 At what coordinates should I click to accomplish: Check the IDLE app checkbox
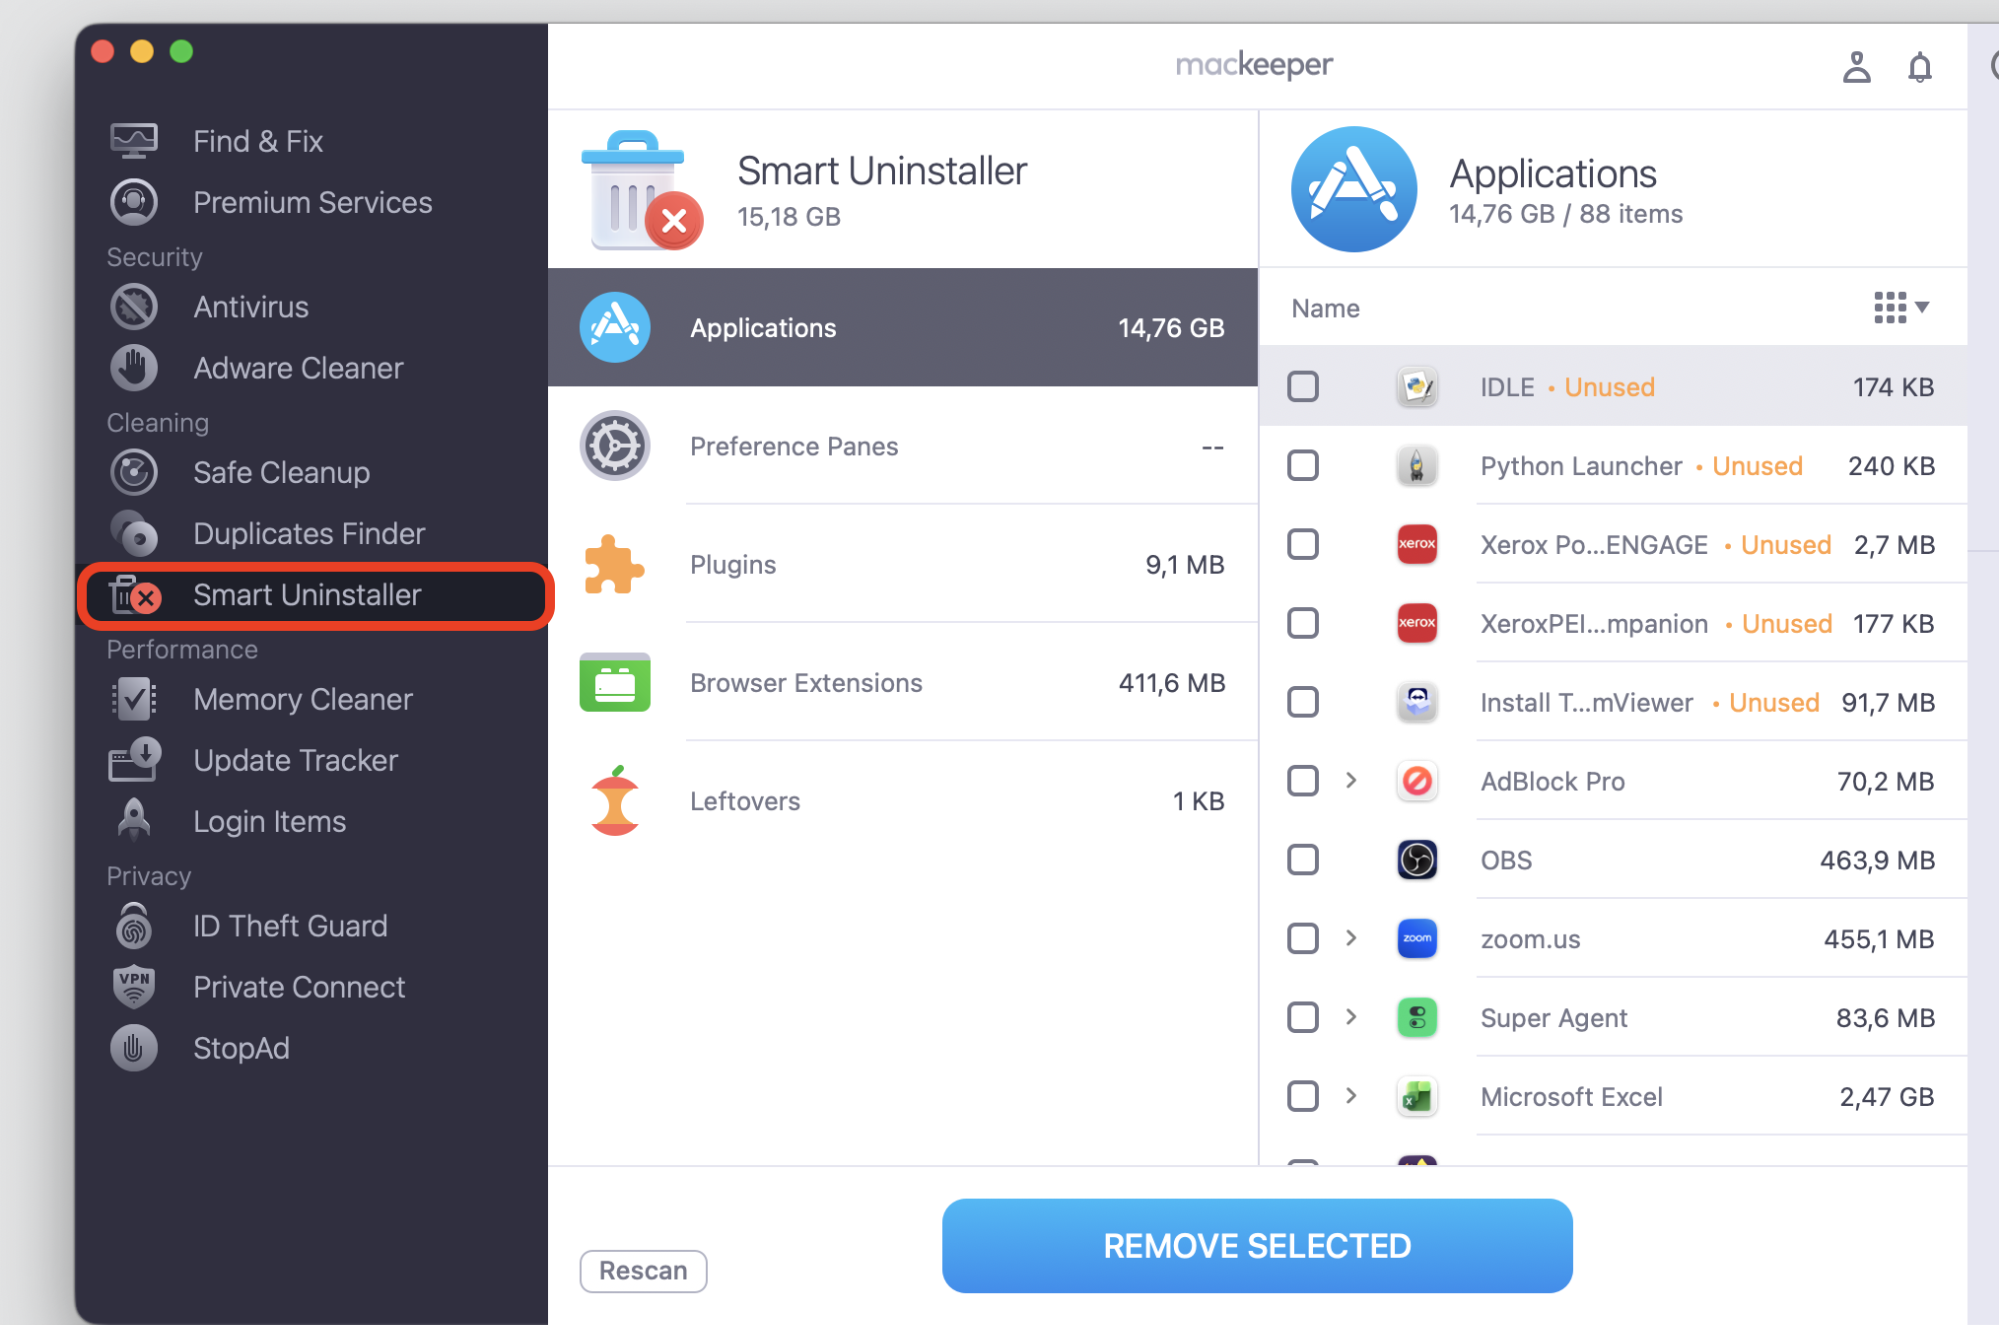click(1303, 386)
